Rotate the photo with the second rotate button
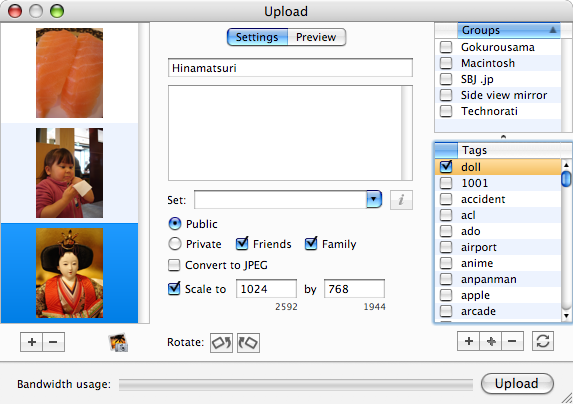 tap(248, 343)
